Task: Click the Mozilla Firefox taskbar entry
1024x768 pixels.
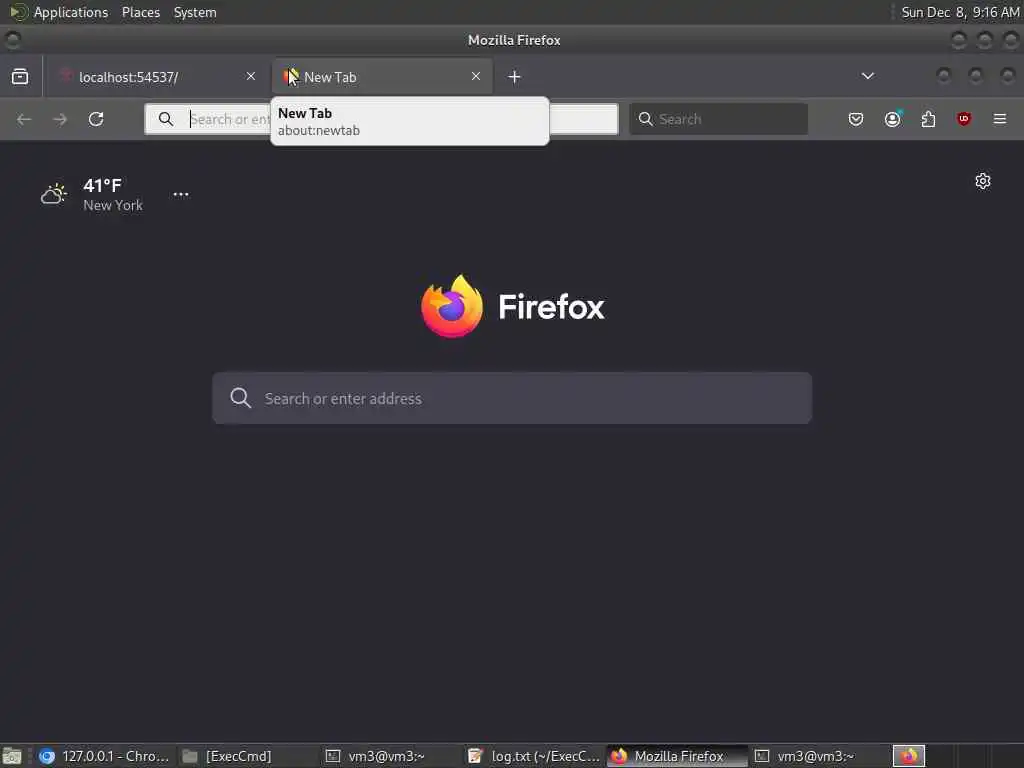Action: click(x=678, y=756)
